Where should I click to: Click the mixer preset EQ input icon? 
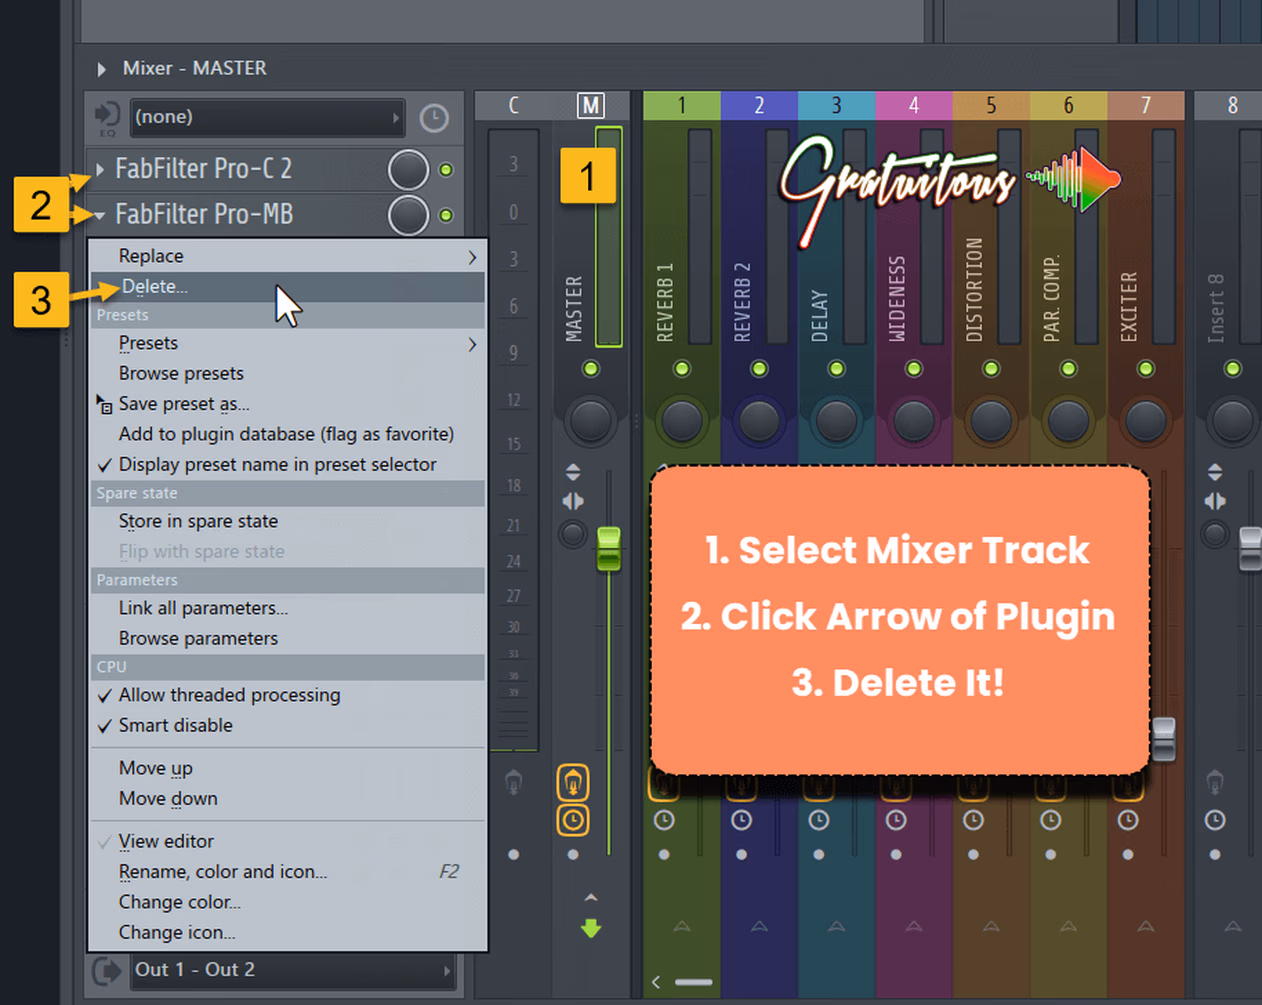tap(106, 118)
